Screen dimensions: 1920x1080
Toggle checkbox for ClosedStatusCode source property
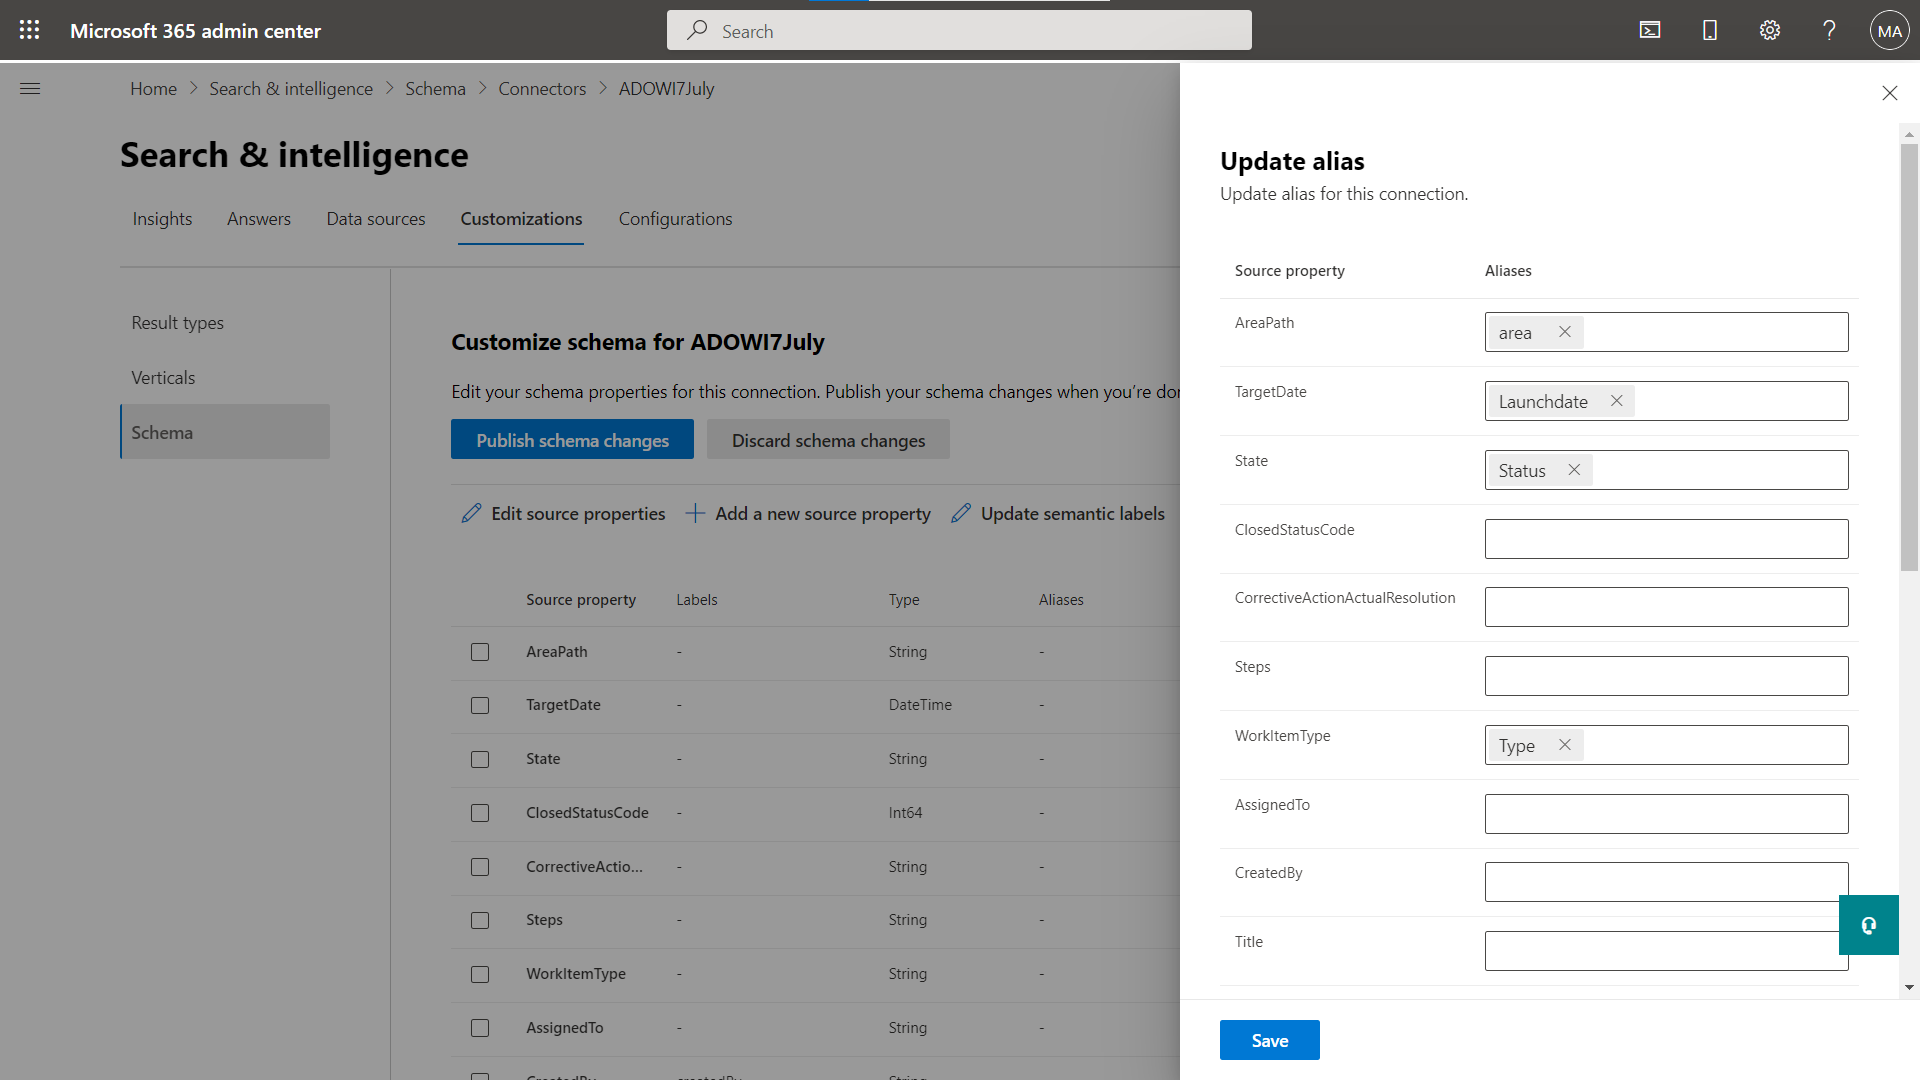[x=480, y=812]
